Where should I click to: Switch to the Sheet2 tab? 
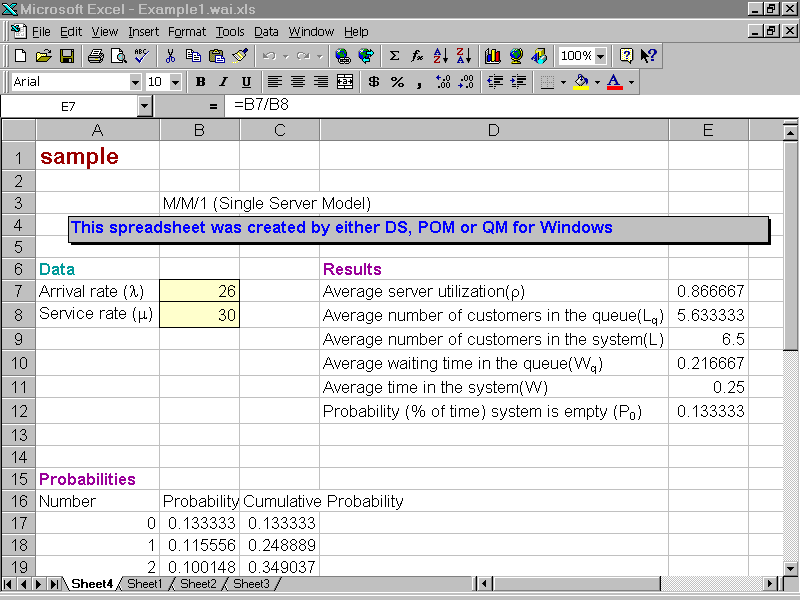point(197,584)
